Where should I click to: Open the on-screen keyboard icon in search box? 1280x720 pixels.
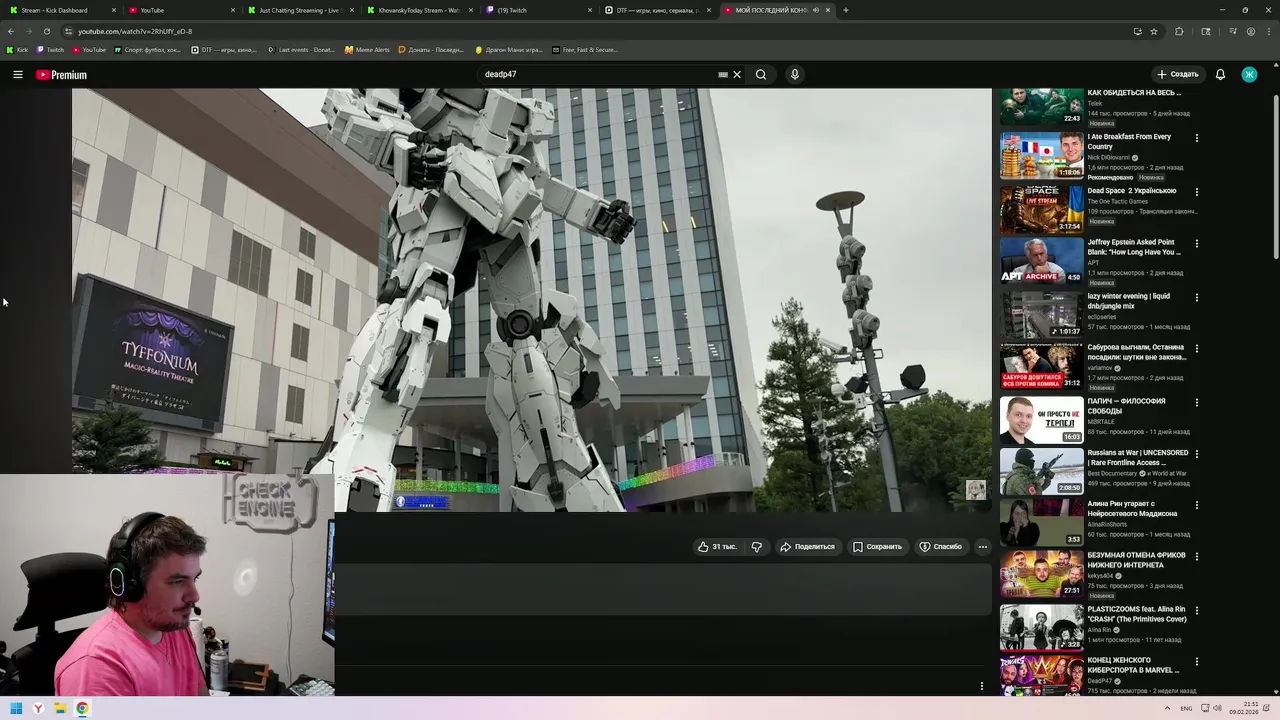[x=723, y=74]
